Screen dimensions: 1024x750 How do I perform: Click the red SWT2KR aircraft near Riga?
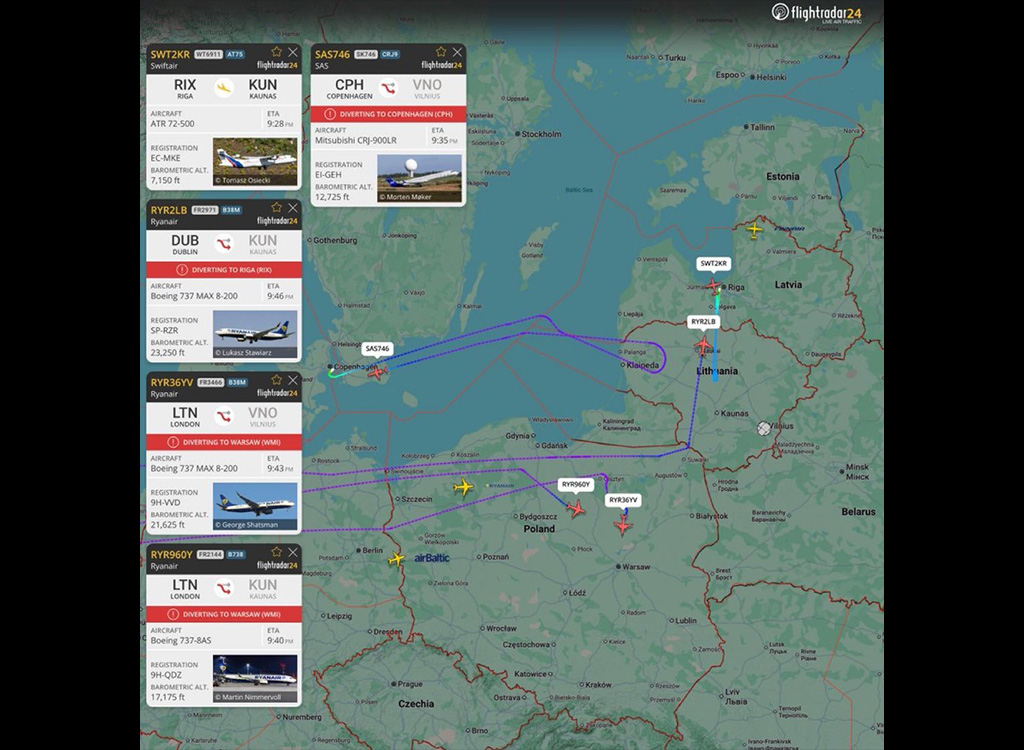click(714, 286)
